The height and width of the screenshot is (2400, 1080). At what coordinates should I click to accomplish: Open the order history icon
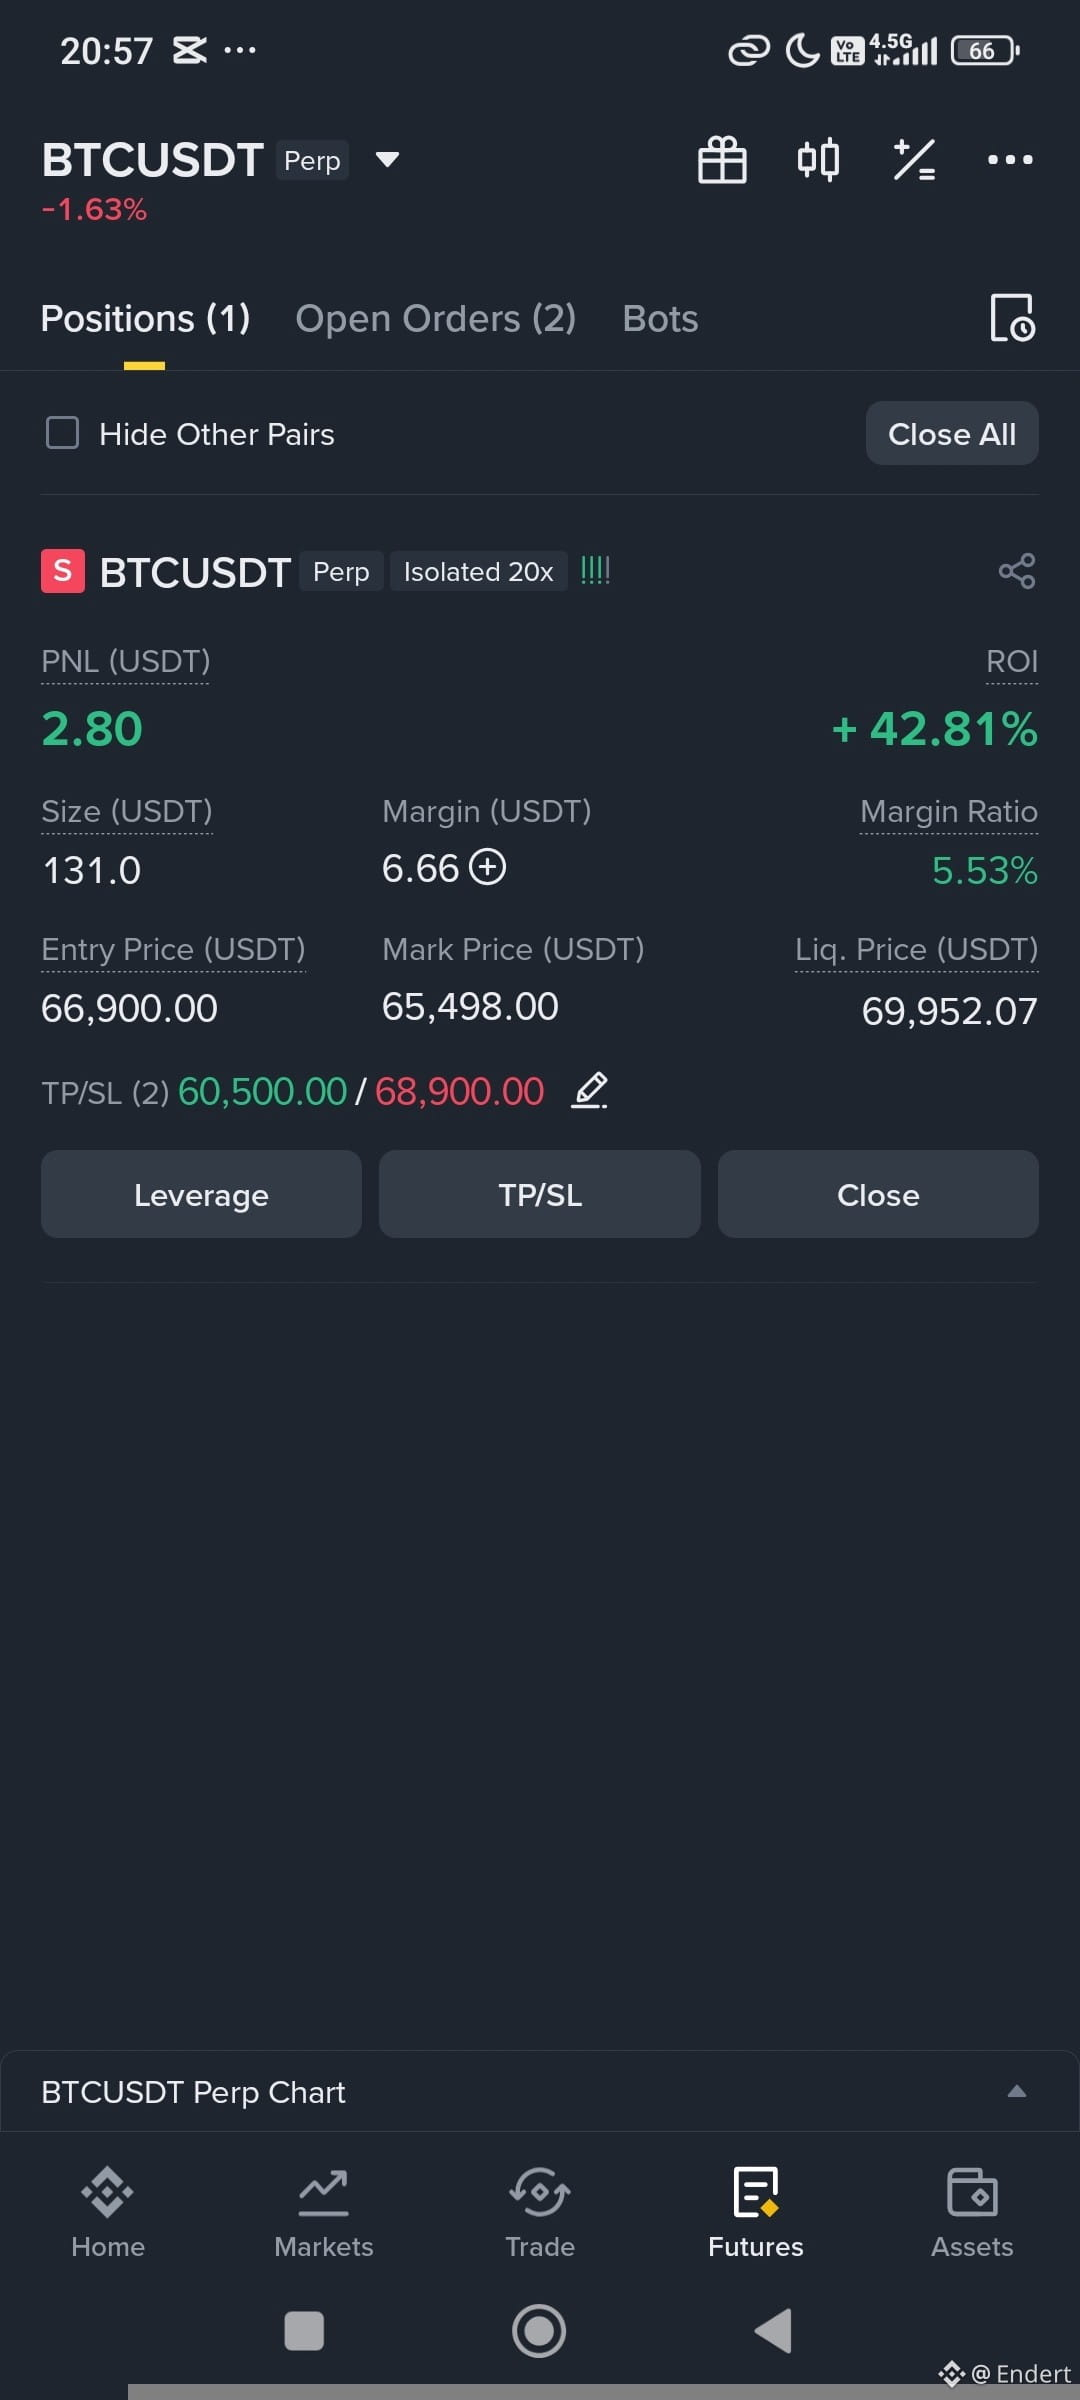point(1012,318)
